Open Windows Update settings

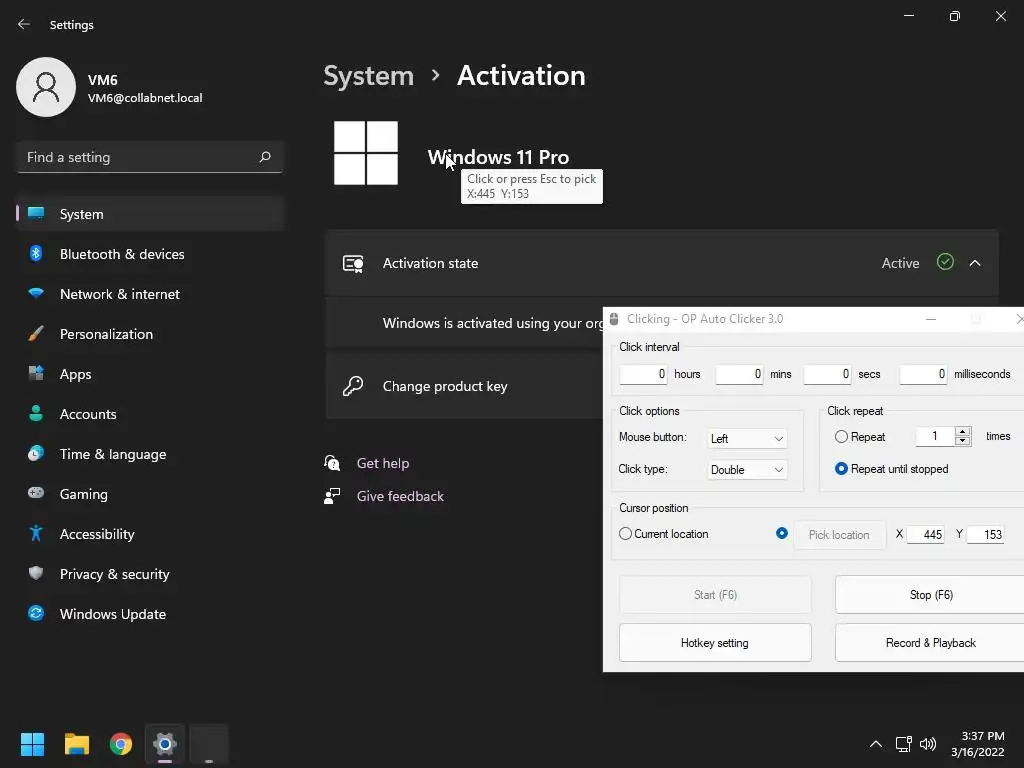(x=150, y=614)
